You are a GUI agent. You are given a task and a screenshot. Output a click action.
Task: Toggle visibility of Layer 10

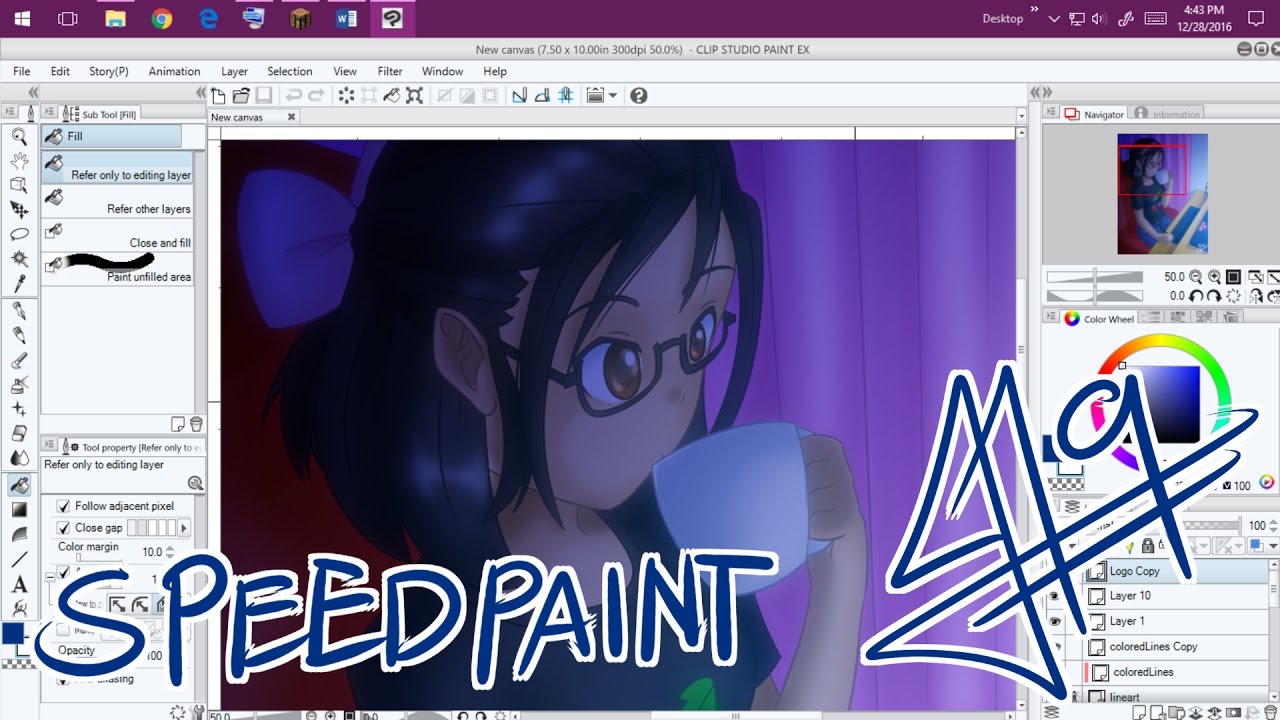pyautogui.click(x=1053, y=596)
